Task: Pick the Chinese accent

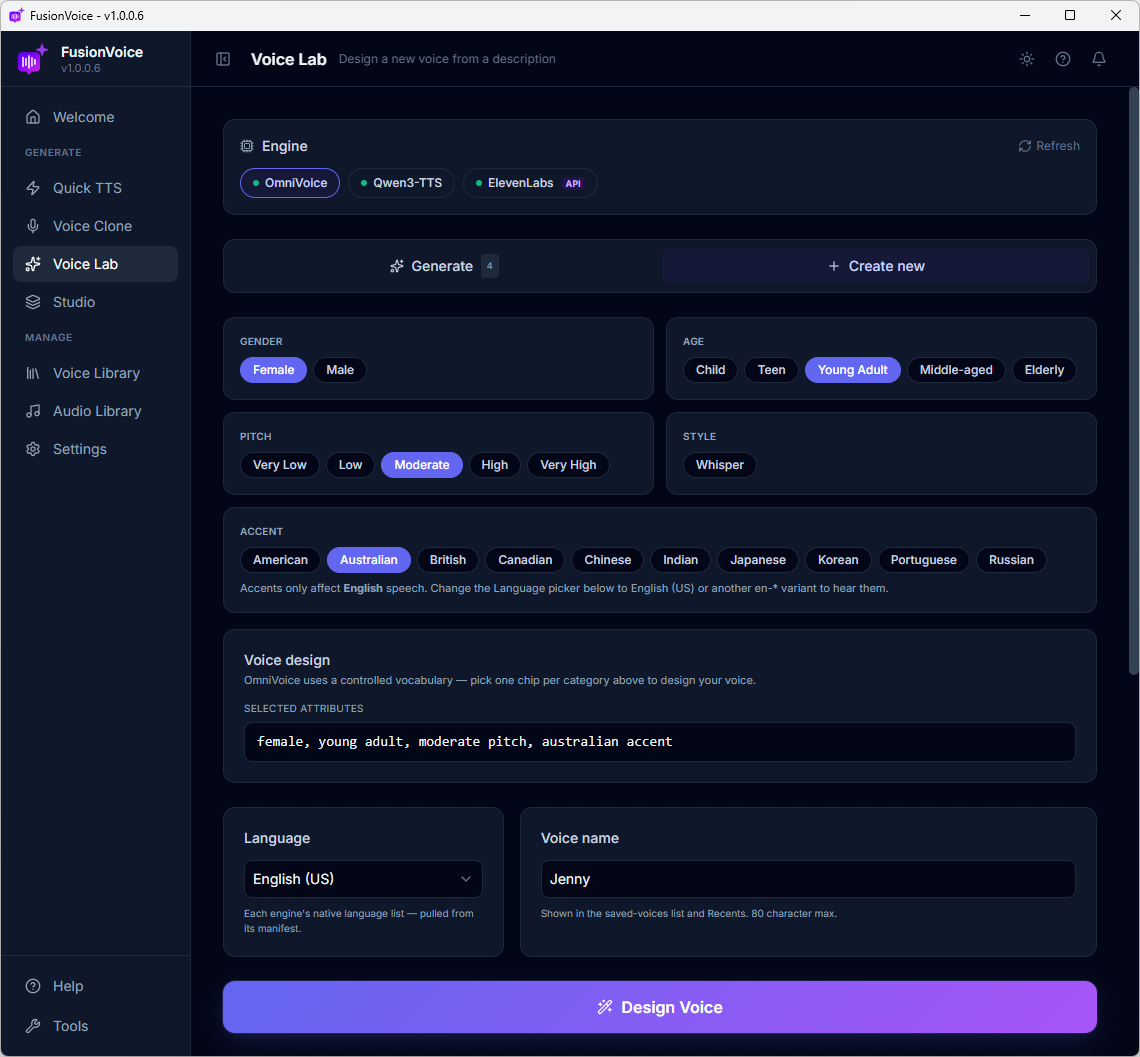Action: [x=608, y=560]
